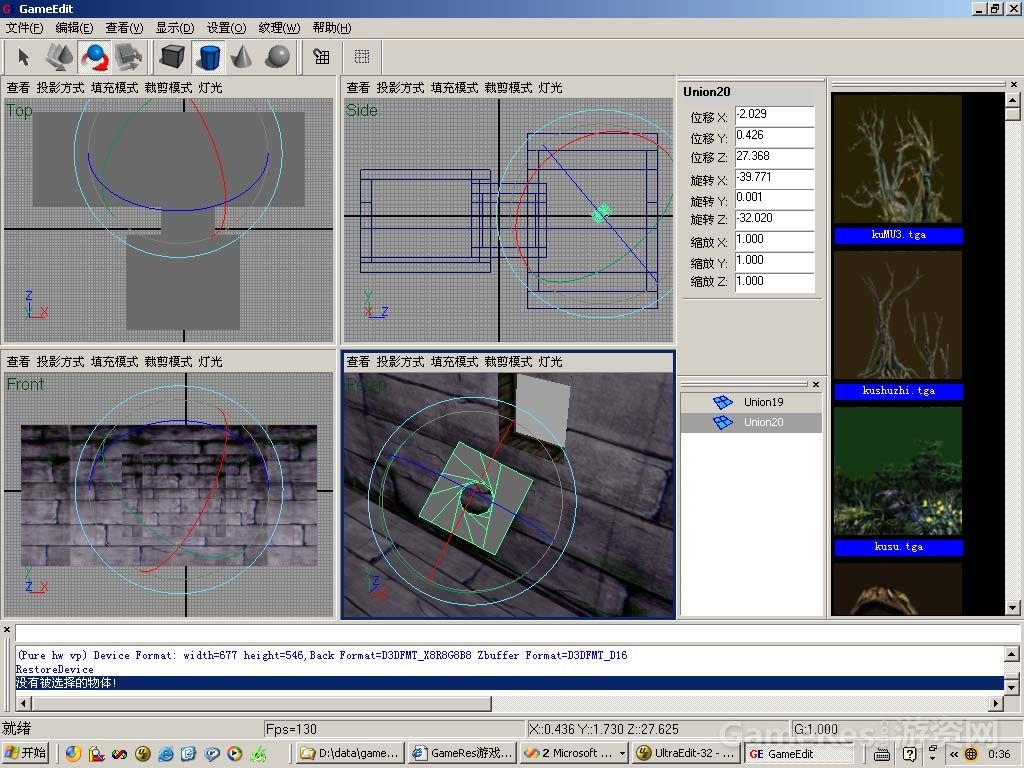Switch to UltraEdit-32 in the taskbar
Image resolution: width=1024 pixels, height=768 pixels.
click(x=683, y=753)
